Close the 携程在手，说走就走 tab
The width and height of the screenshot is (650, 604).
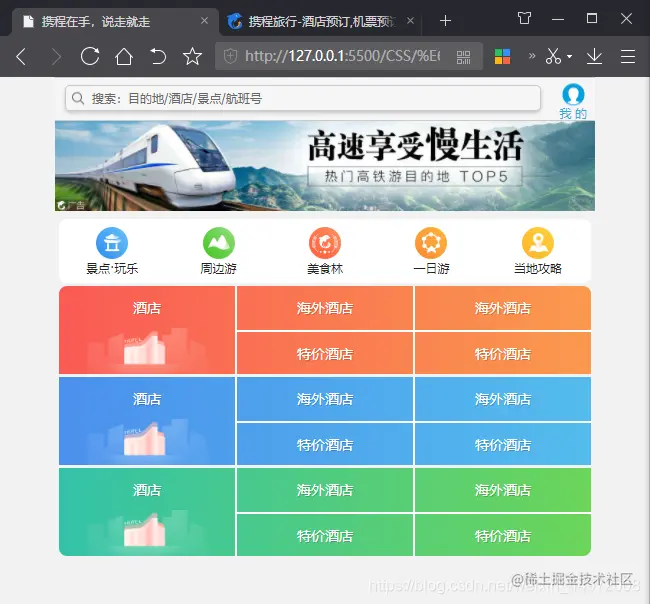204,21
